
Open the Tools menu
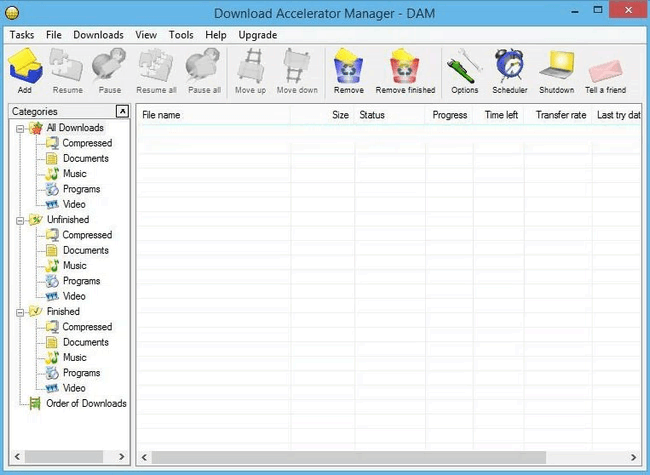(x=181, y=35)
